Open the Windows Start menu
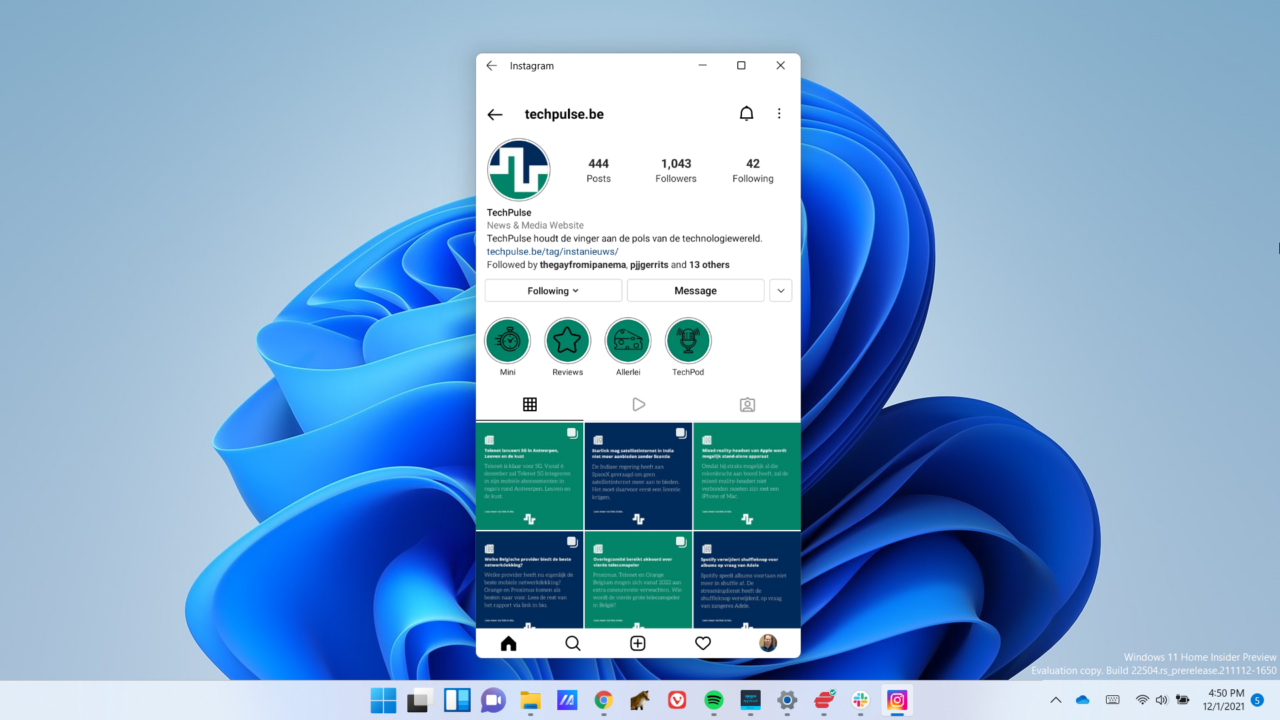 click(383, 700)
